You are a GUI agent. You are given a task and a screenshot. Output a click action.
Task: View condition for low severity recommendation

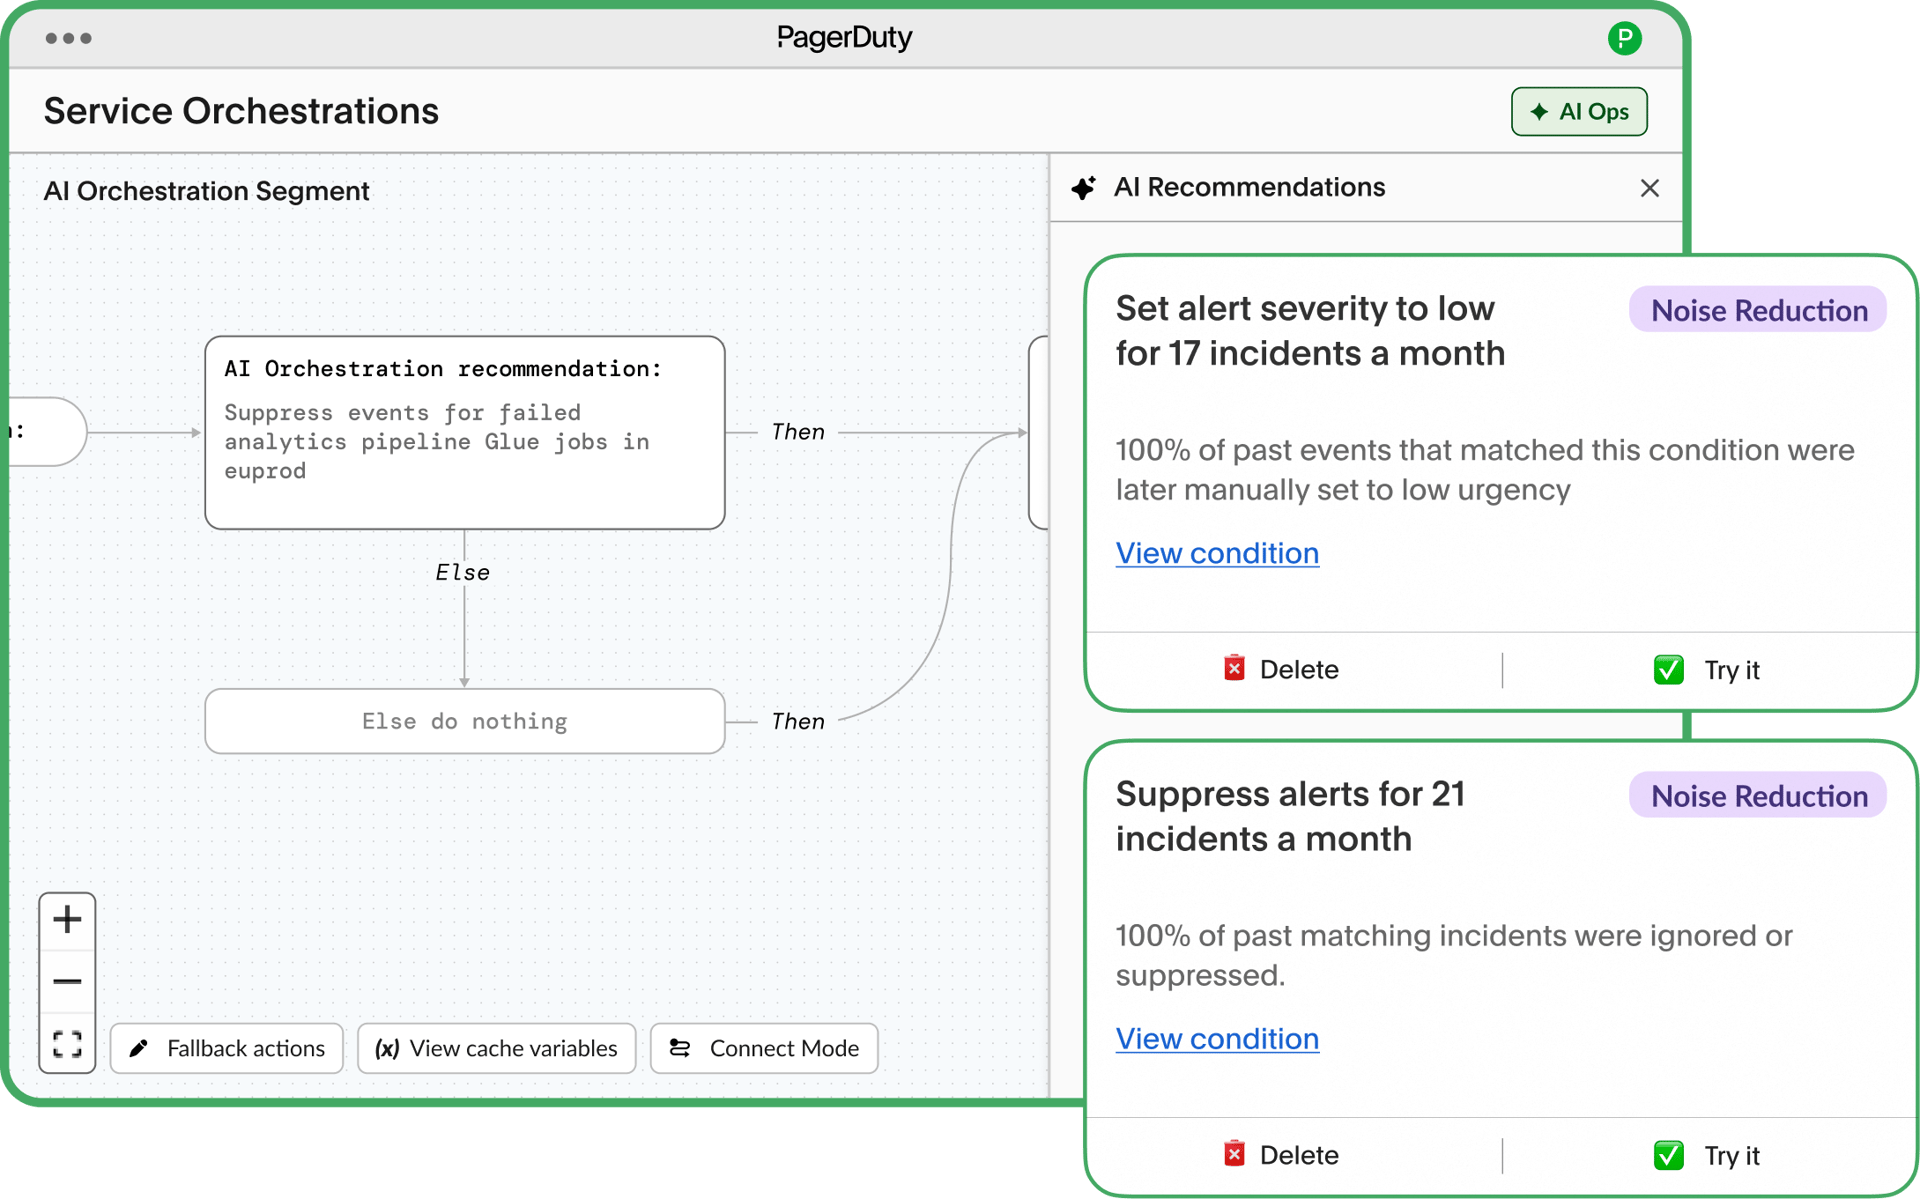tap(1216, 553)
